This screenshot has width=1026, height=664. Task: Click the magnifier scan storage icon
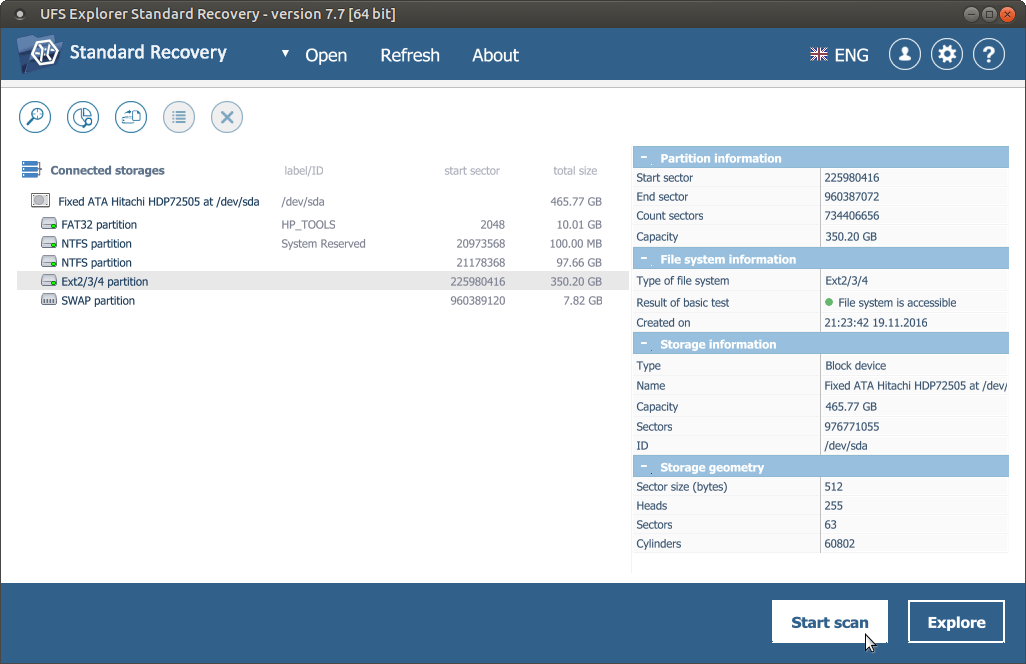pos(35,117)
